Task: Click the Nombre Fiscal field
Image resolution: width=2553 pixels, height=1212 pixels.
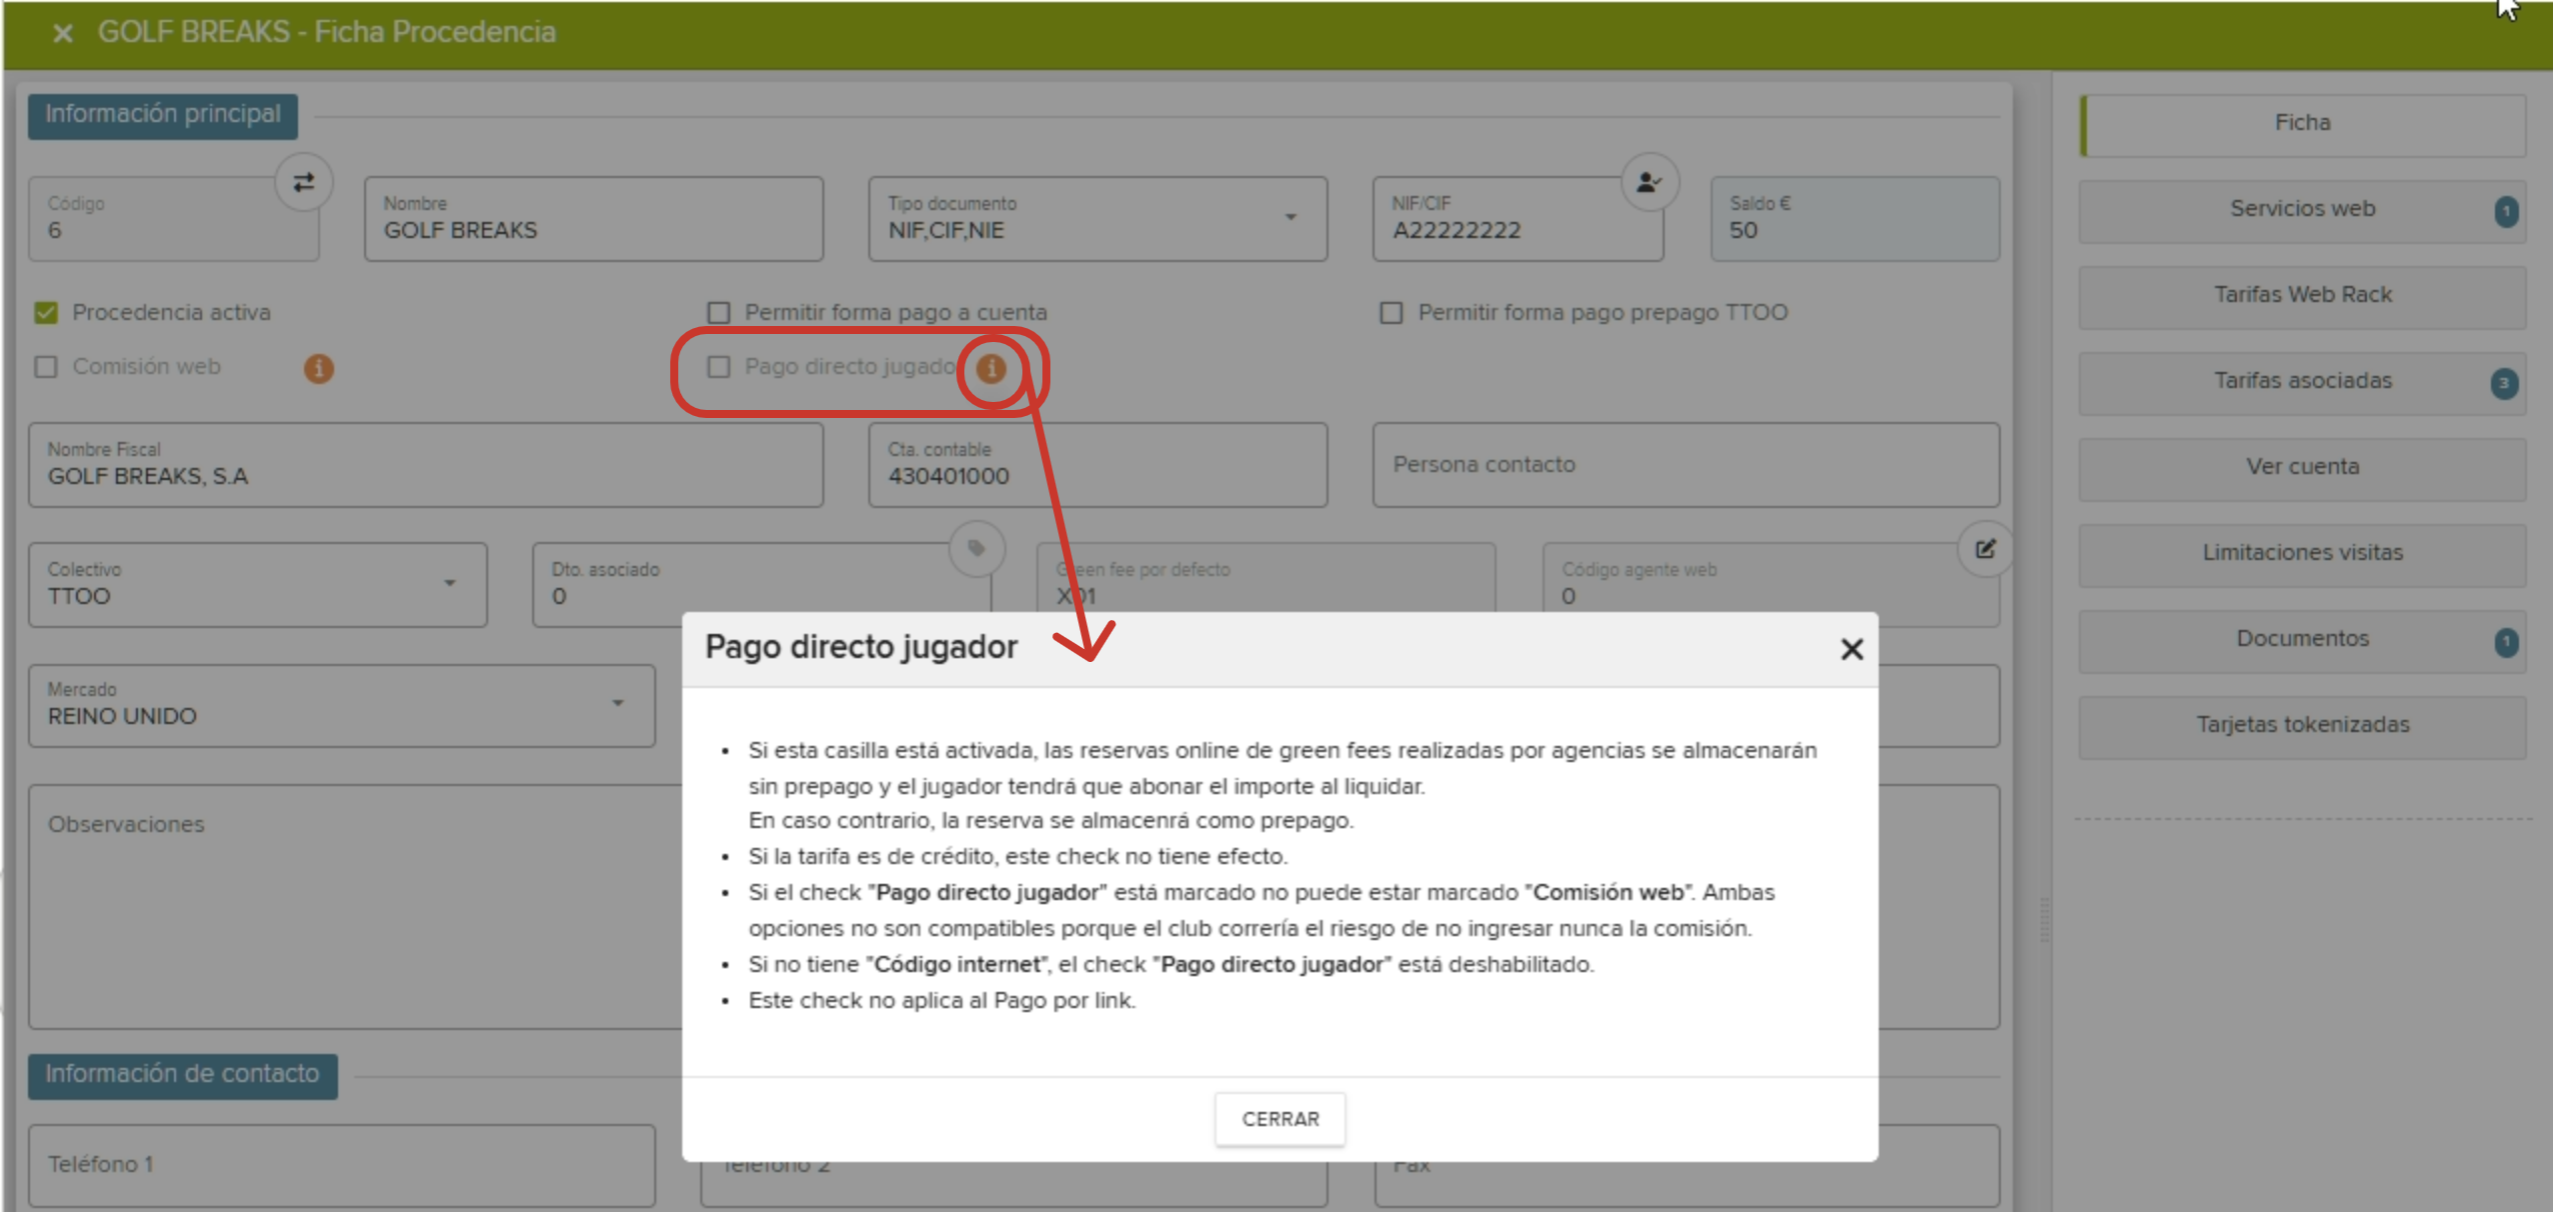Action: [x=425, y=465]
